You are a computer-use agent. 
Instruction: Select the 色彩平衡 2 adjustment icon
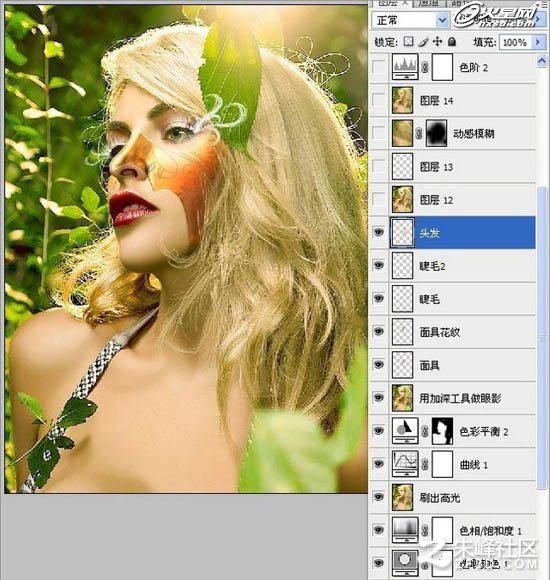tap(405, 431)
